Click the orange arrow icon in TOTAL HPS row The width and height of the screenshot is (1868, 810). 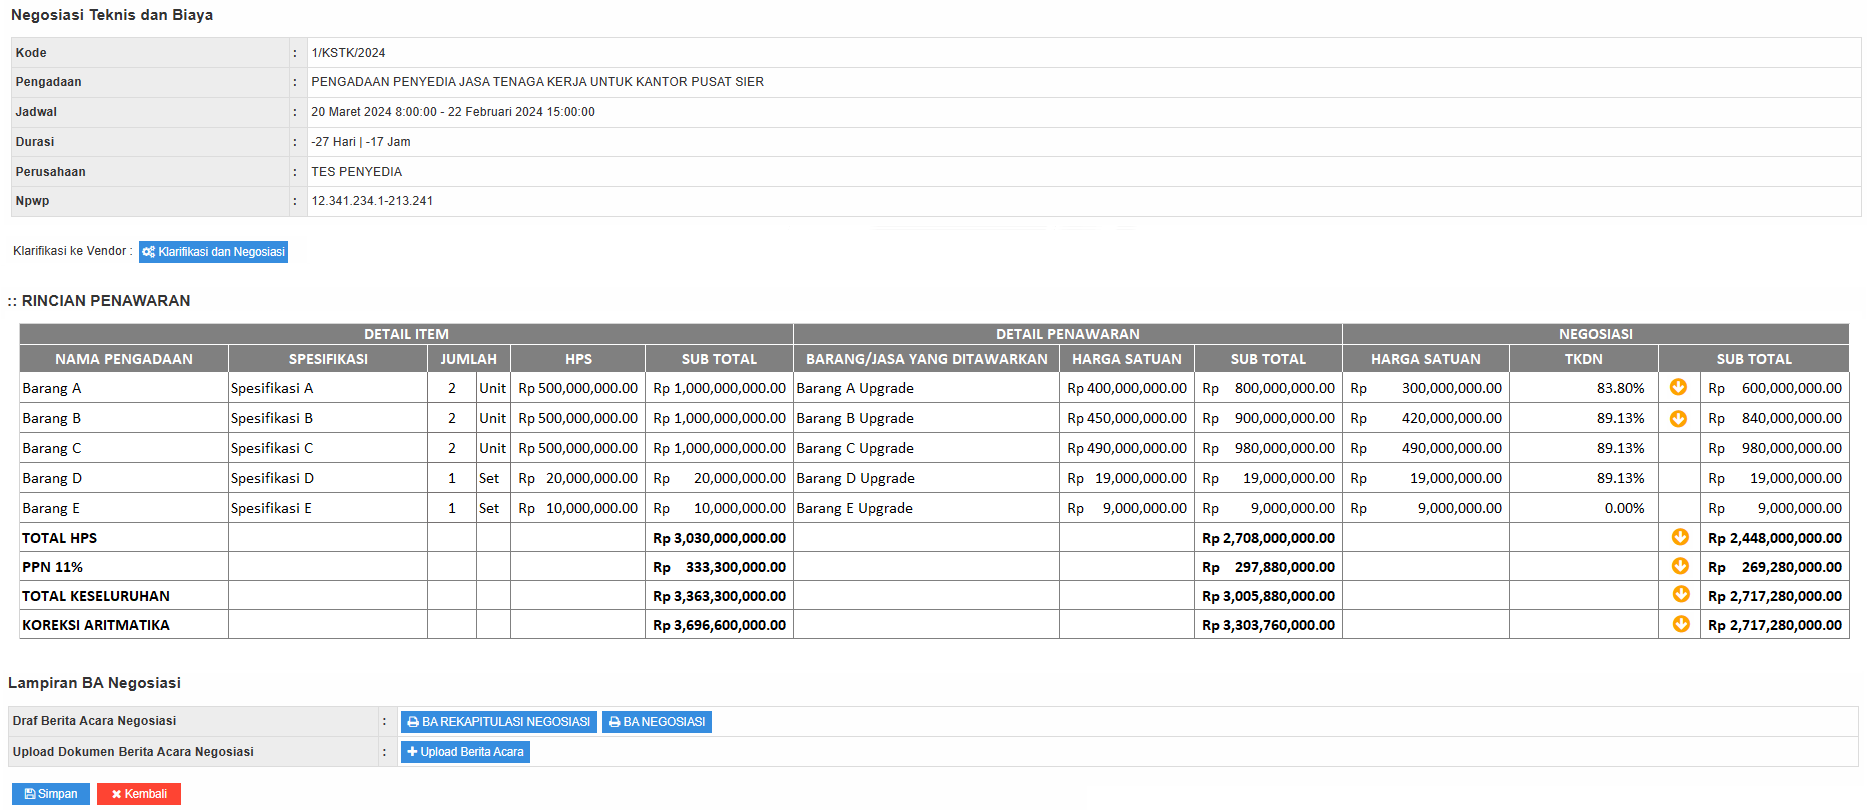tap(1680, 537)
